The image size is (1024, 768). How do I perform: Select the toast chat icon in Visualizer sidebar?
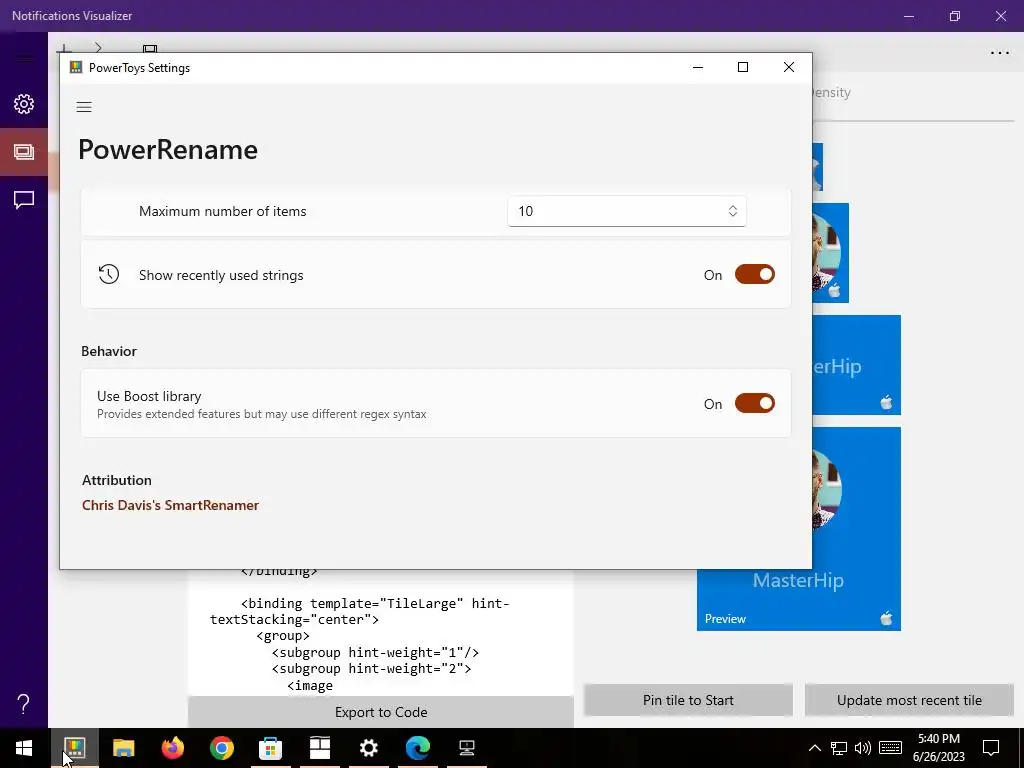tap(24, 200)
